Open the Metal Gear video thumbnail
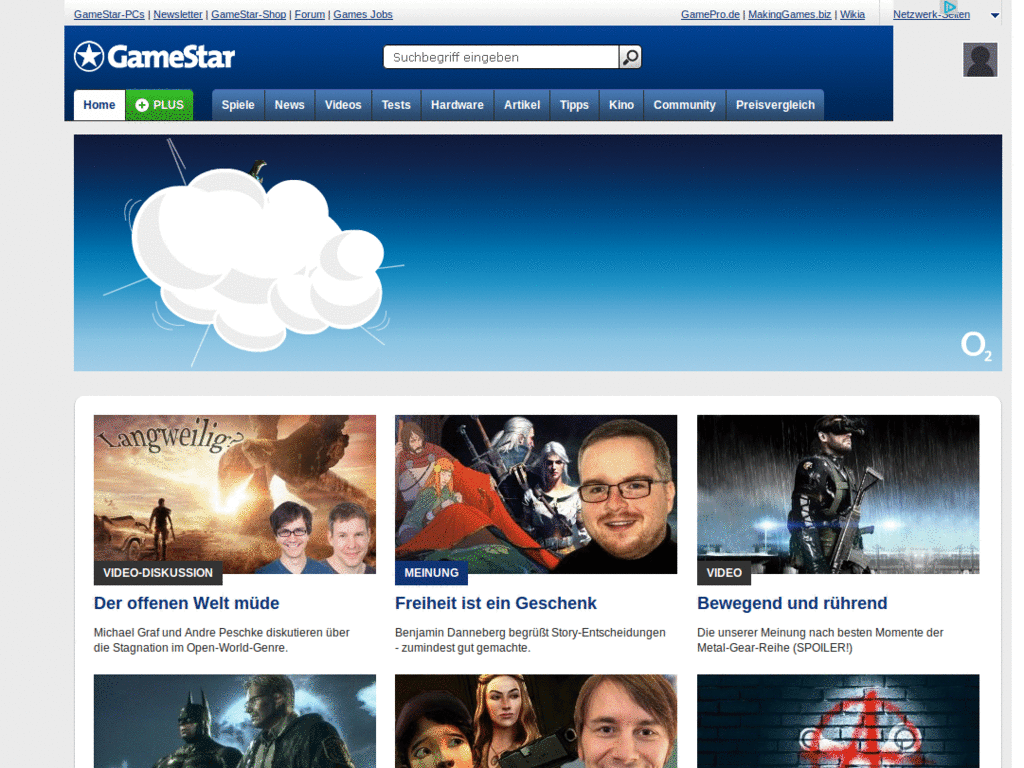The width and height of the screenshot is (1024, 768). pos(838,494)
